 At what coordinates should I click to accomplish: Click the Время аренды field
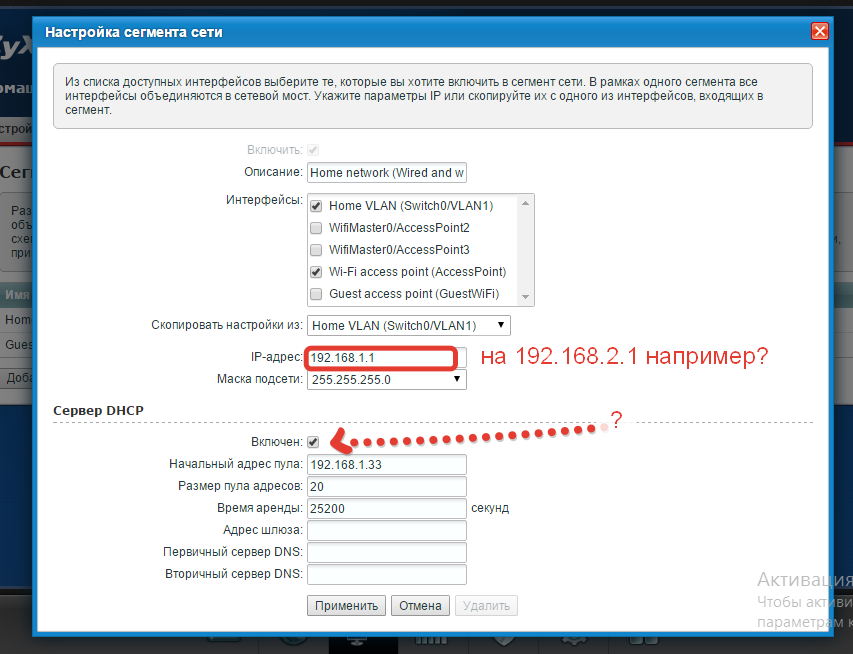point(387,508)
